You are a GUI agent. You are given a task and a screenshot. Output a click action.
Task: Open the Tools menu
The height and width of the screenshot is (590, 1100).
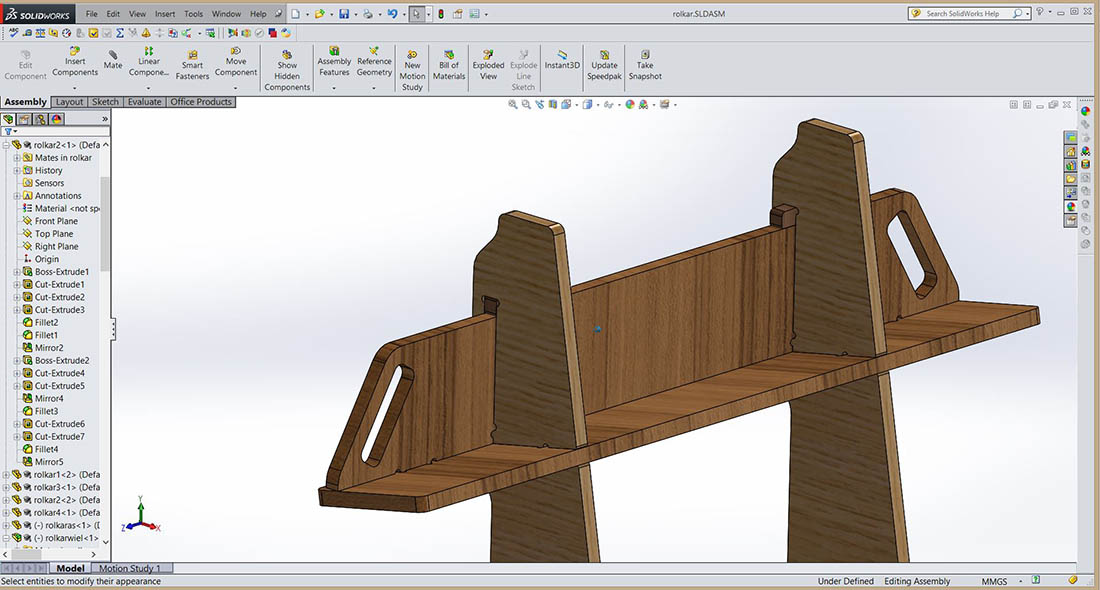coord(193,13)
